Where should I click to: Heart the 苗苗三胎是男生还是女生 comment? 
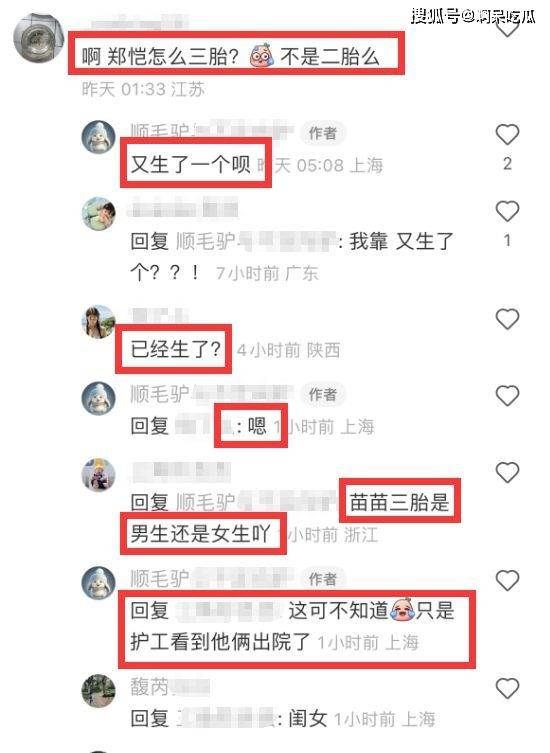point(507,473)
